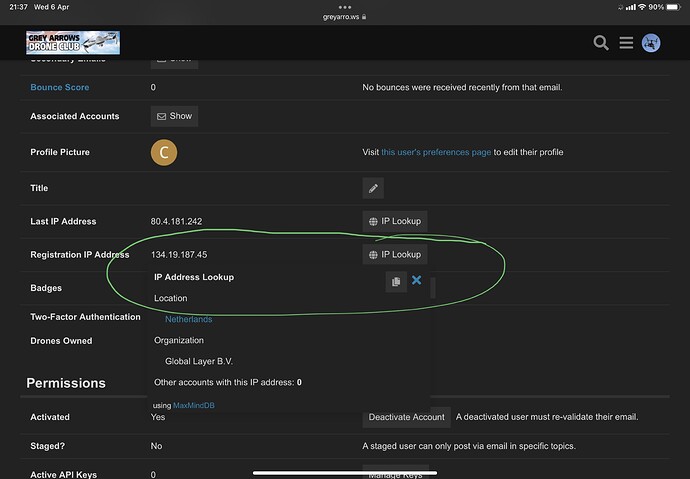This screenshot has height=479, width=690.
Task: Click the Wi-Fi status icon
Action: [x=642, y=7]
